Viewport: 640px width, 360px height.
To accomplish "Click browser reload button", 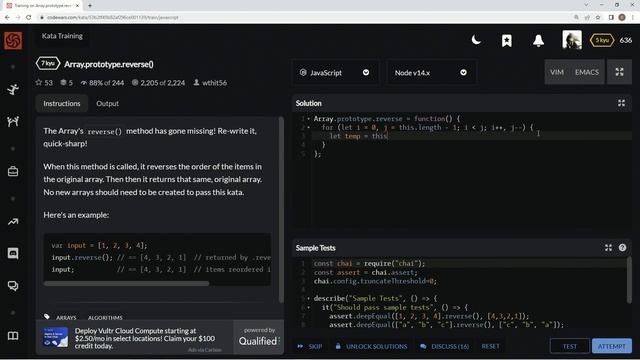I will 29,17.
